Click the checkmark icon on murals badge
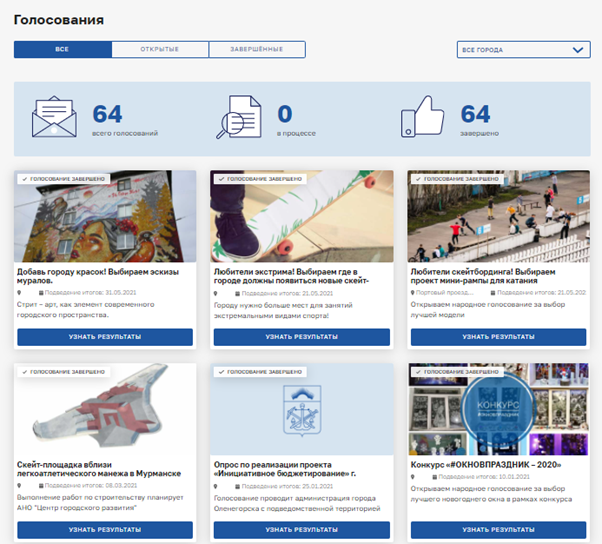The height and width of the screenshot is (544, 602). (25, 179)
